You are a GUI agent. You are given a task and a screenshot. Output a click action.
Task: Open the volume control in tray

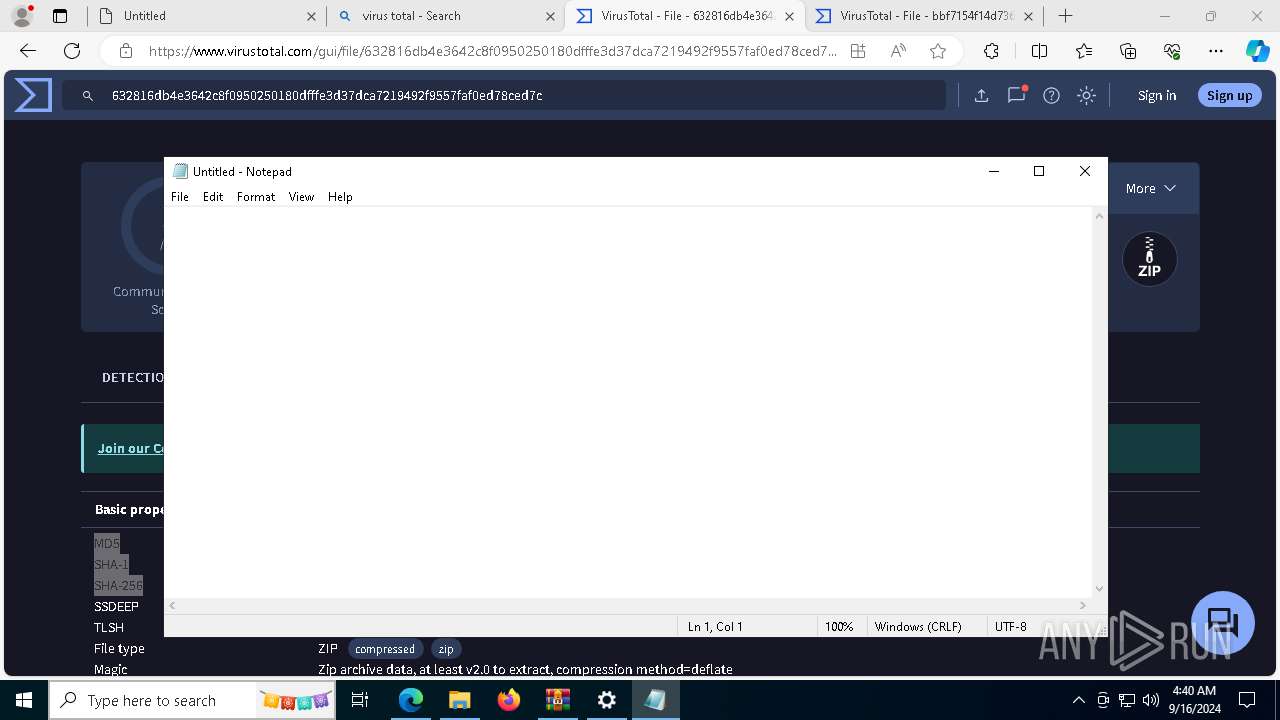click(1151, 700)
